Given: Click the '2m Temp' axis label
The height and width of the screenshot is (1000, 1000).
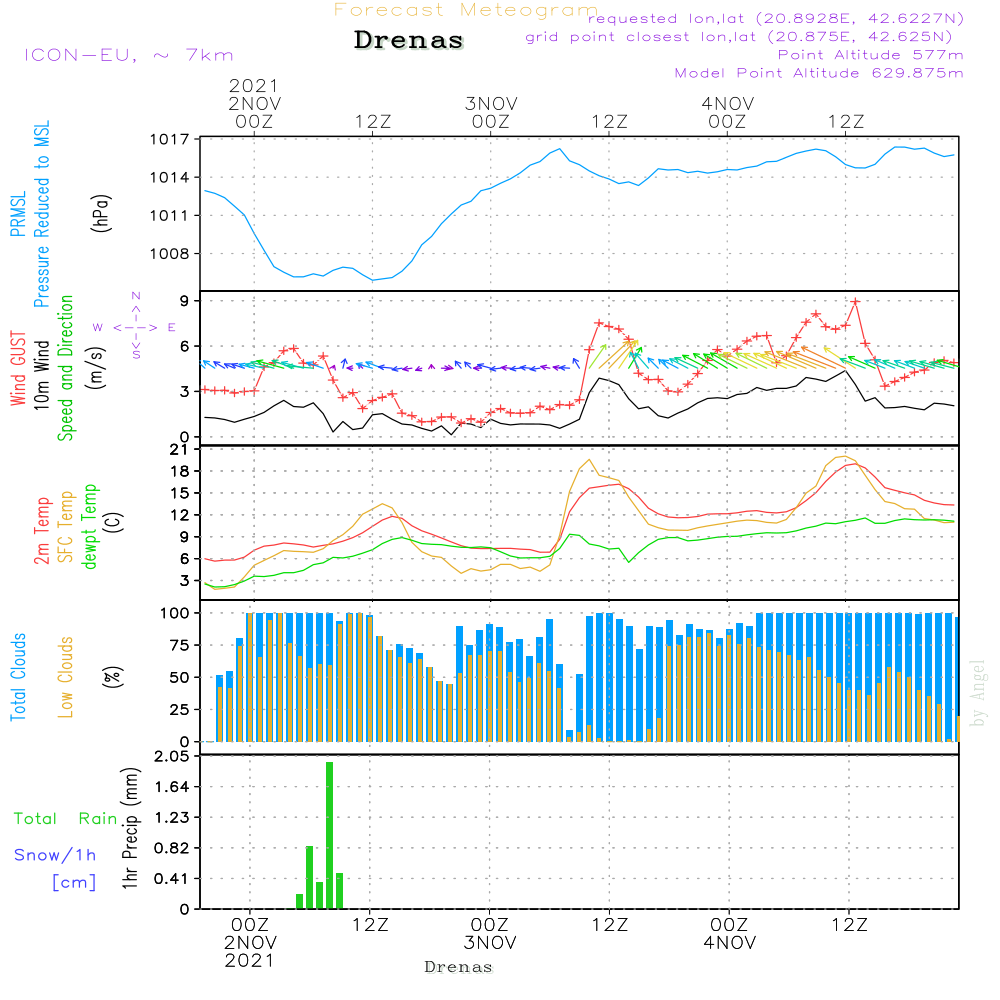Looking at the screenshot, I should 41,531.
